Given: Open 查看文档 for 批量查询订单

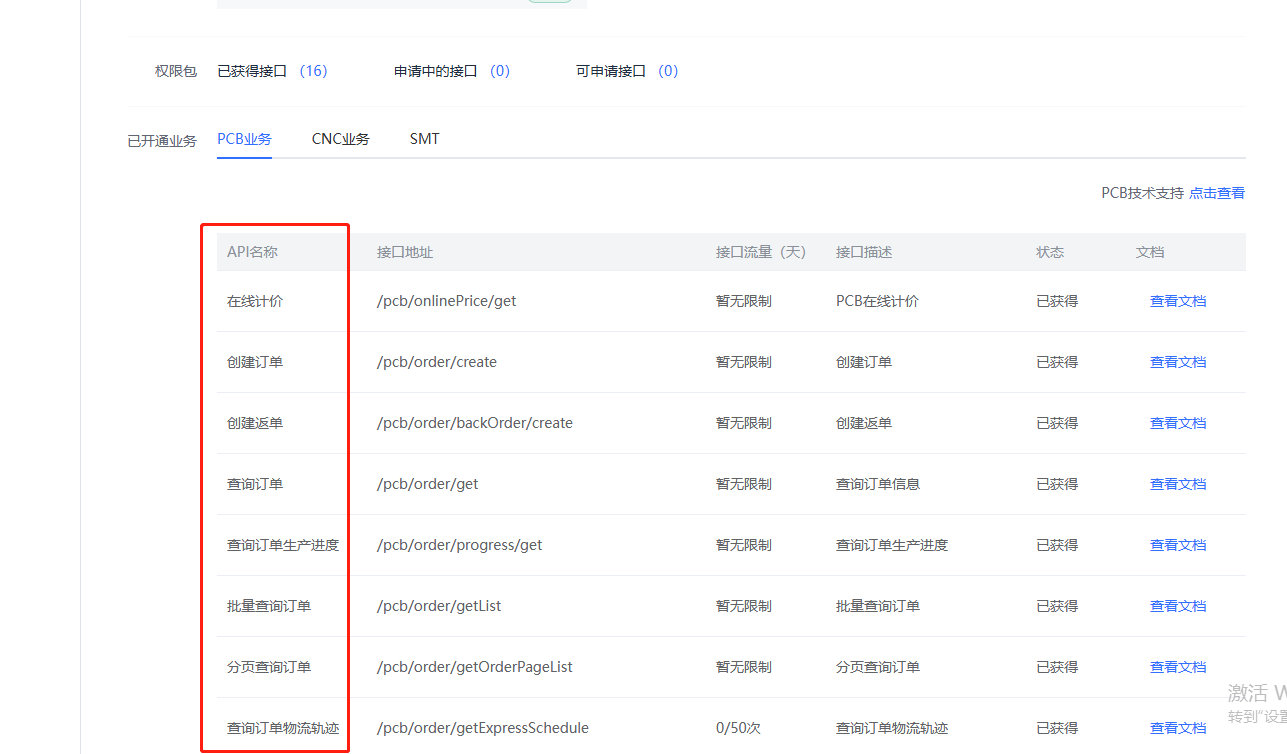Looking at the screenshot, I should pyautogui.click(x=1177, y=606).
